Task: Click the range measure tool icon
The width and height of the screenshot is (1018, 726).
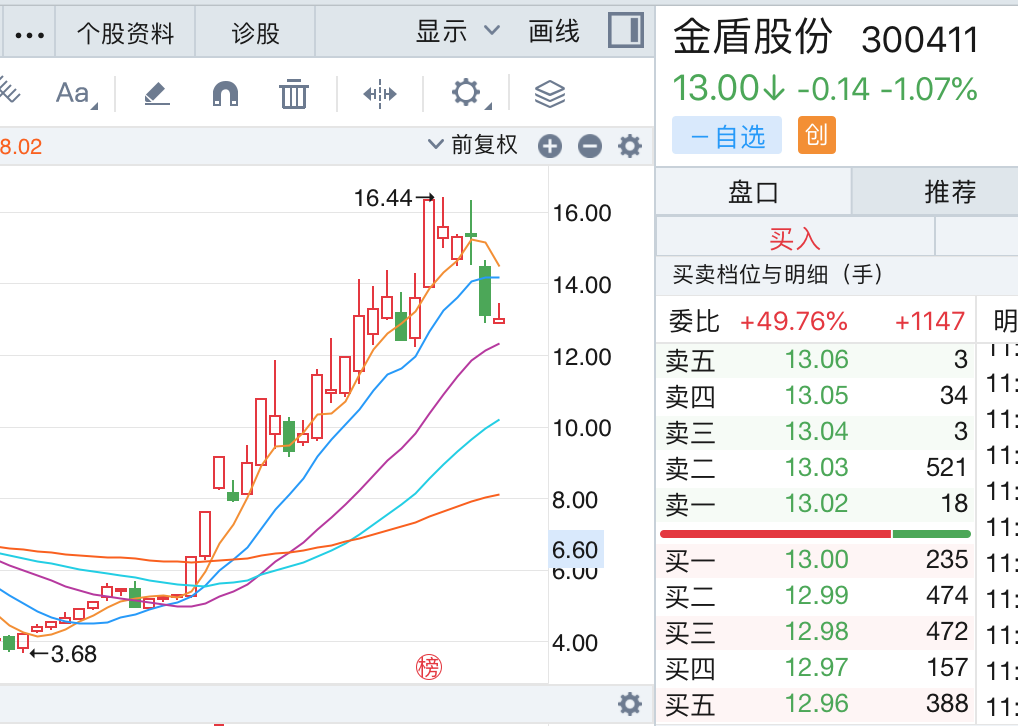Action: (380, 94)
